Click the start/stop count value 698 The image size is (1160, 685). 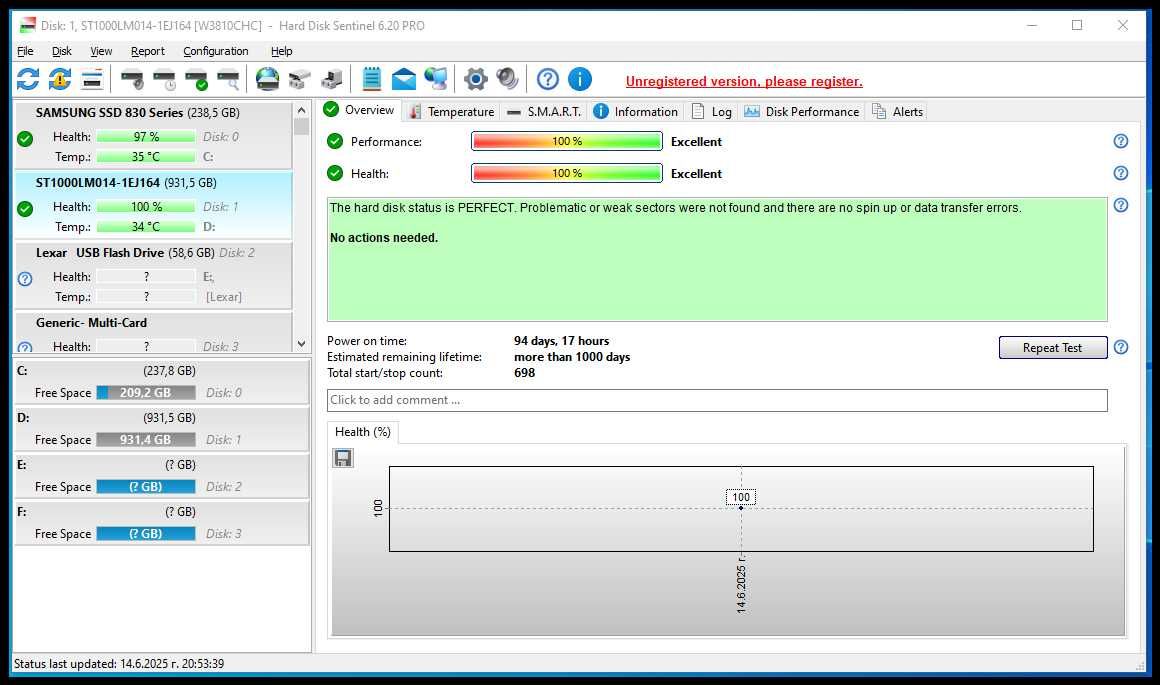click(525, 373)
